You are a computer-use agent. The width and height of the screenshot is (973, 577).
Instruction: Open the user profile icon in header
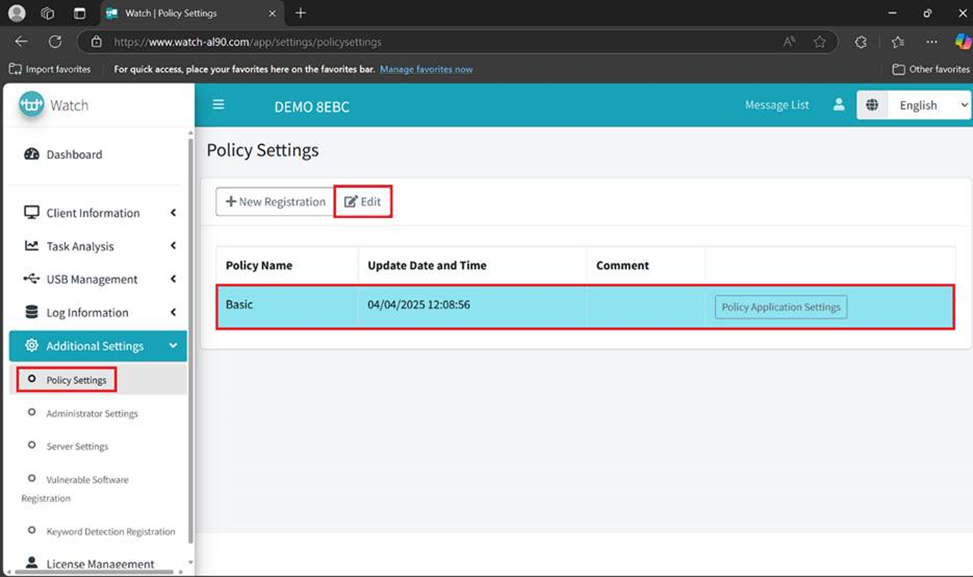[x=839, y=105]
